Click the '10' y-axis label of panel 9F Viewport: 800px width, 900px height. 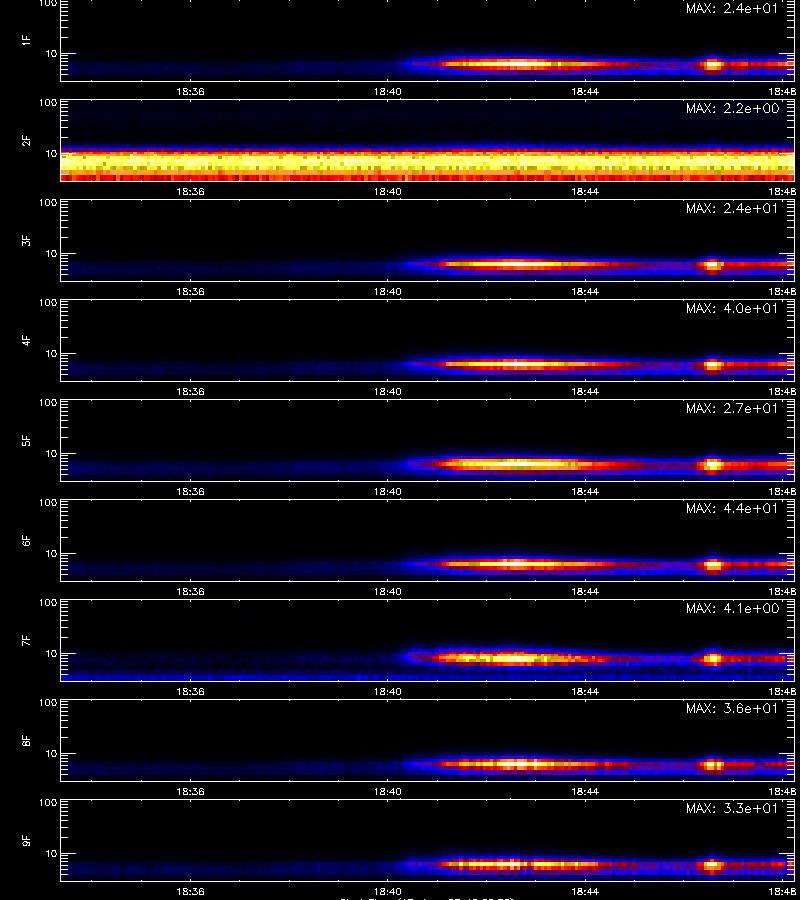point(52,854)
